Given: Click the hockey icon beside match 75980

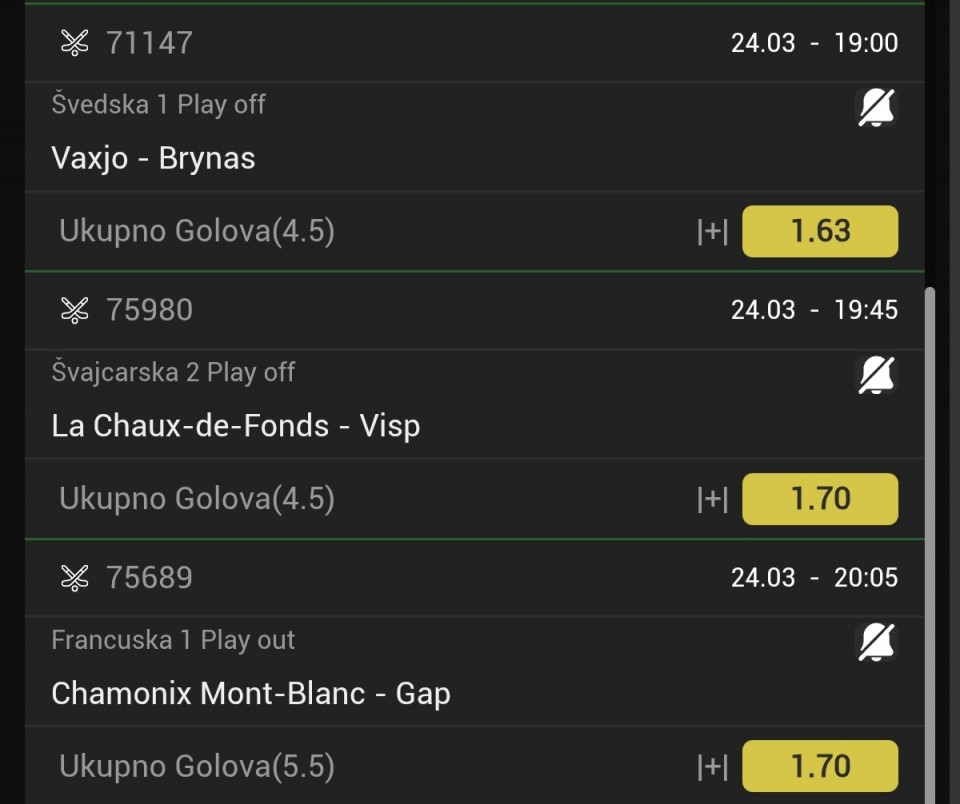Looking at the screenshot, I should pos(75,310).
